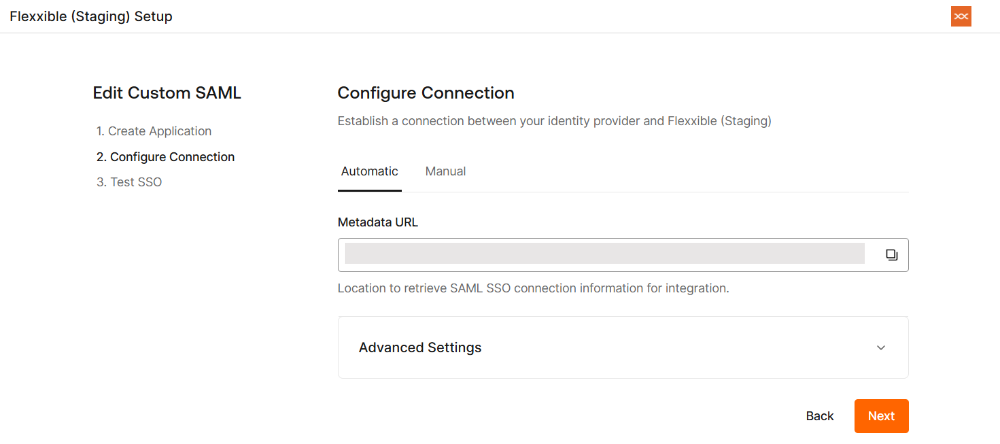Viewport: 1000px width, 444px height.
Task: Click the Advanced Settings title text
Action: click(420, 347)
